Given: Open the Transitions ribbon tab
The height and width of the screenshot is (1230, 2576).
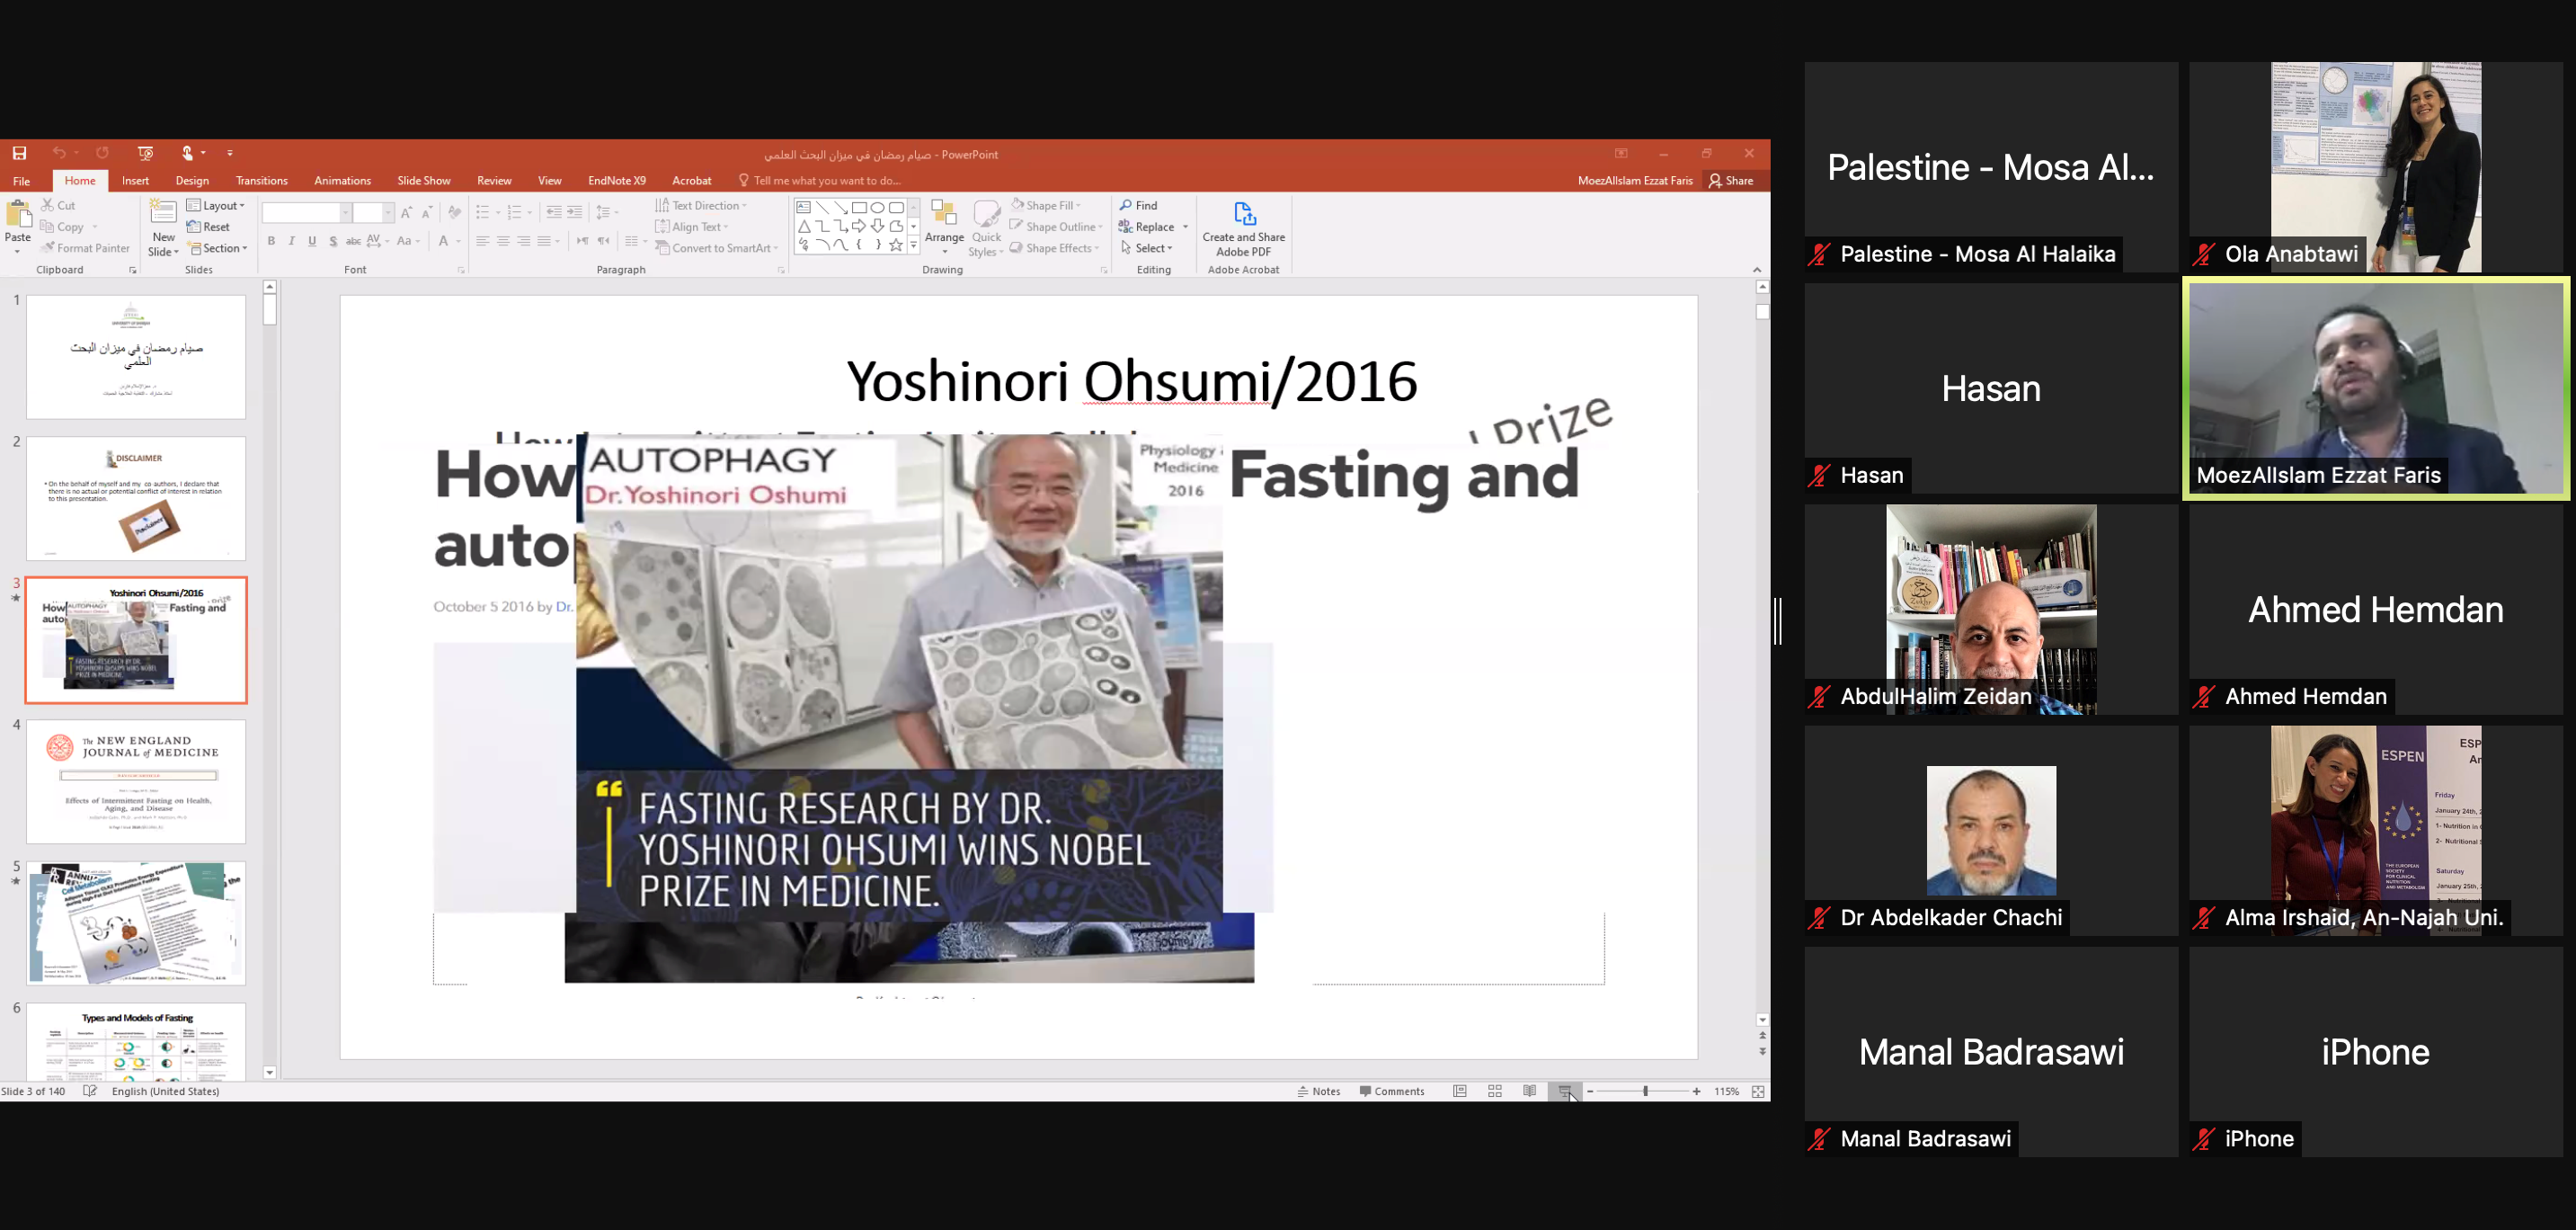Looking at the screenshot, I should tap(261, 181).
